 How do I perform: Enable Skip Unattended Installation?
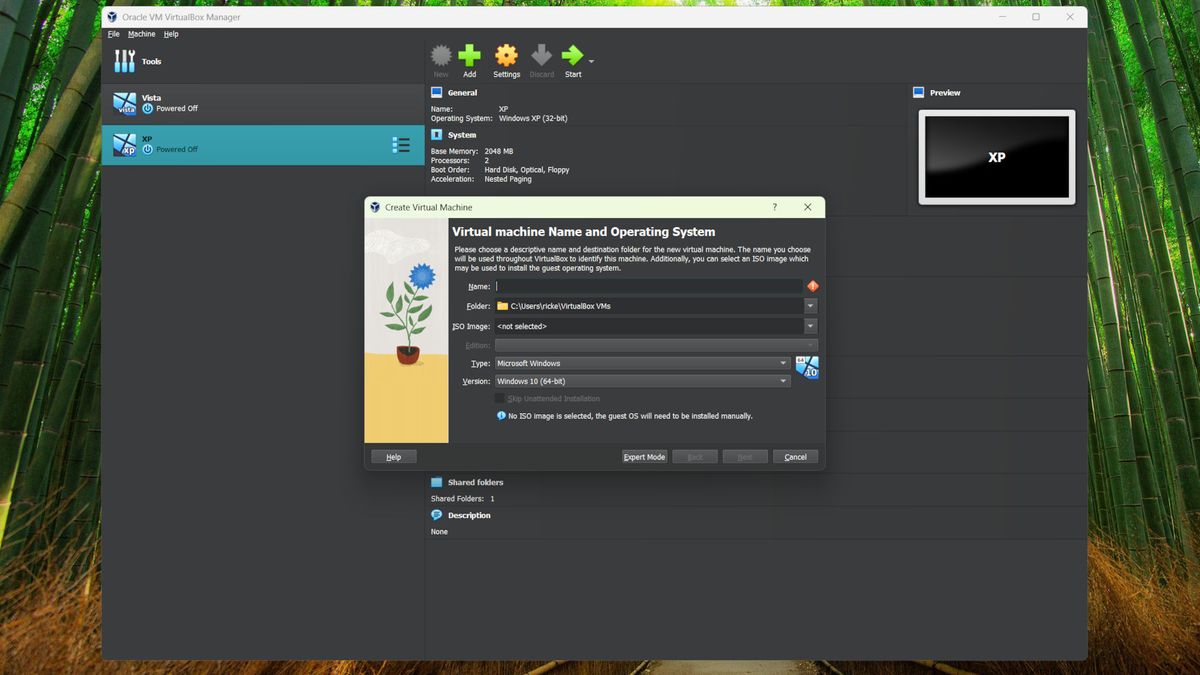(500, 398)
